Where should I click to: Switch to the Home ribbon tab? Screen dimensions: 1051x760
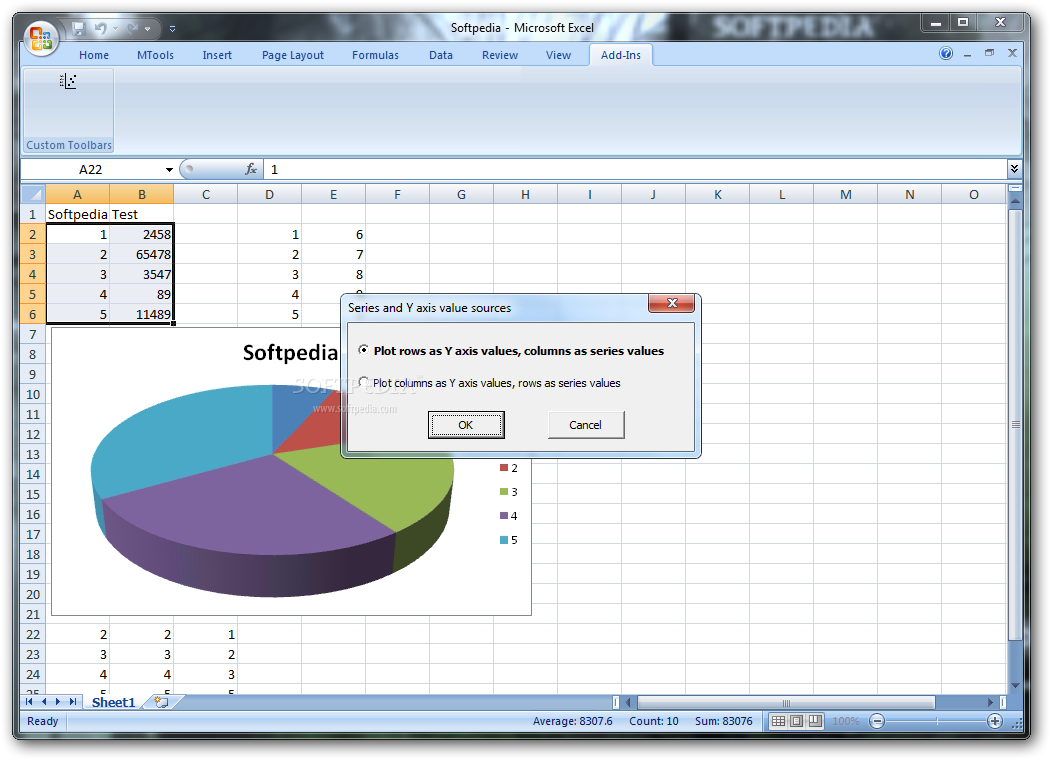point(94,55)
